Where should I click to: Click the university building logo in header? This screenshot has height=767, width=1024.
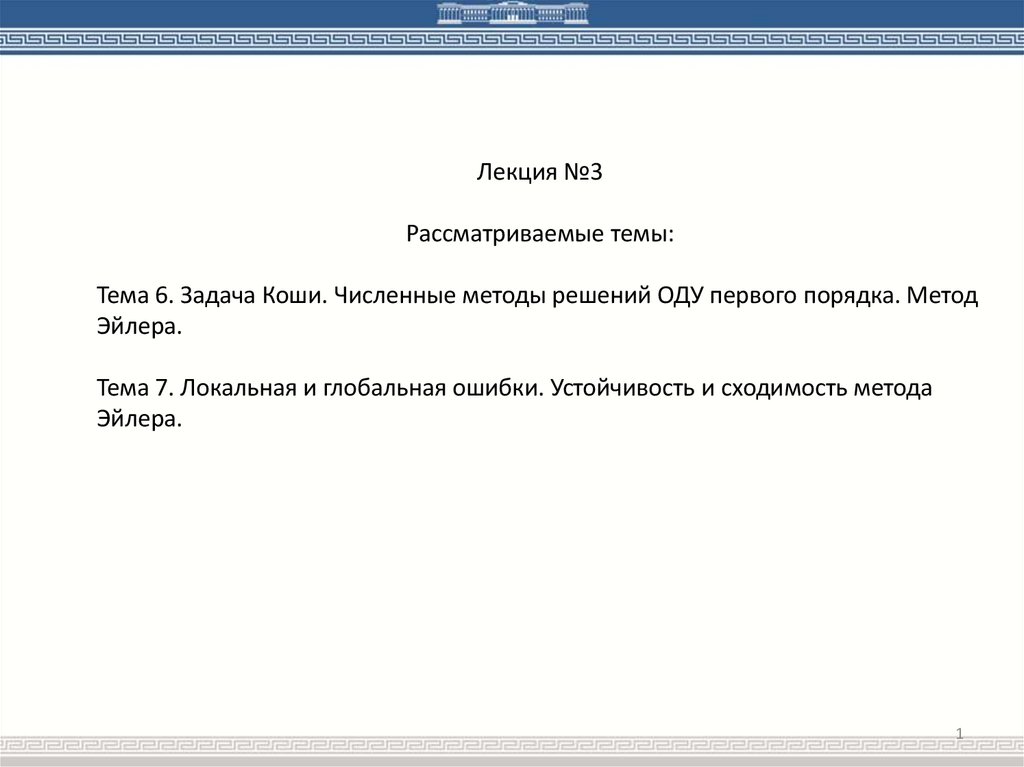point(513,13)
